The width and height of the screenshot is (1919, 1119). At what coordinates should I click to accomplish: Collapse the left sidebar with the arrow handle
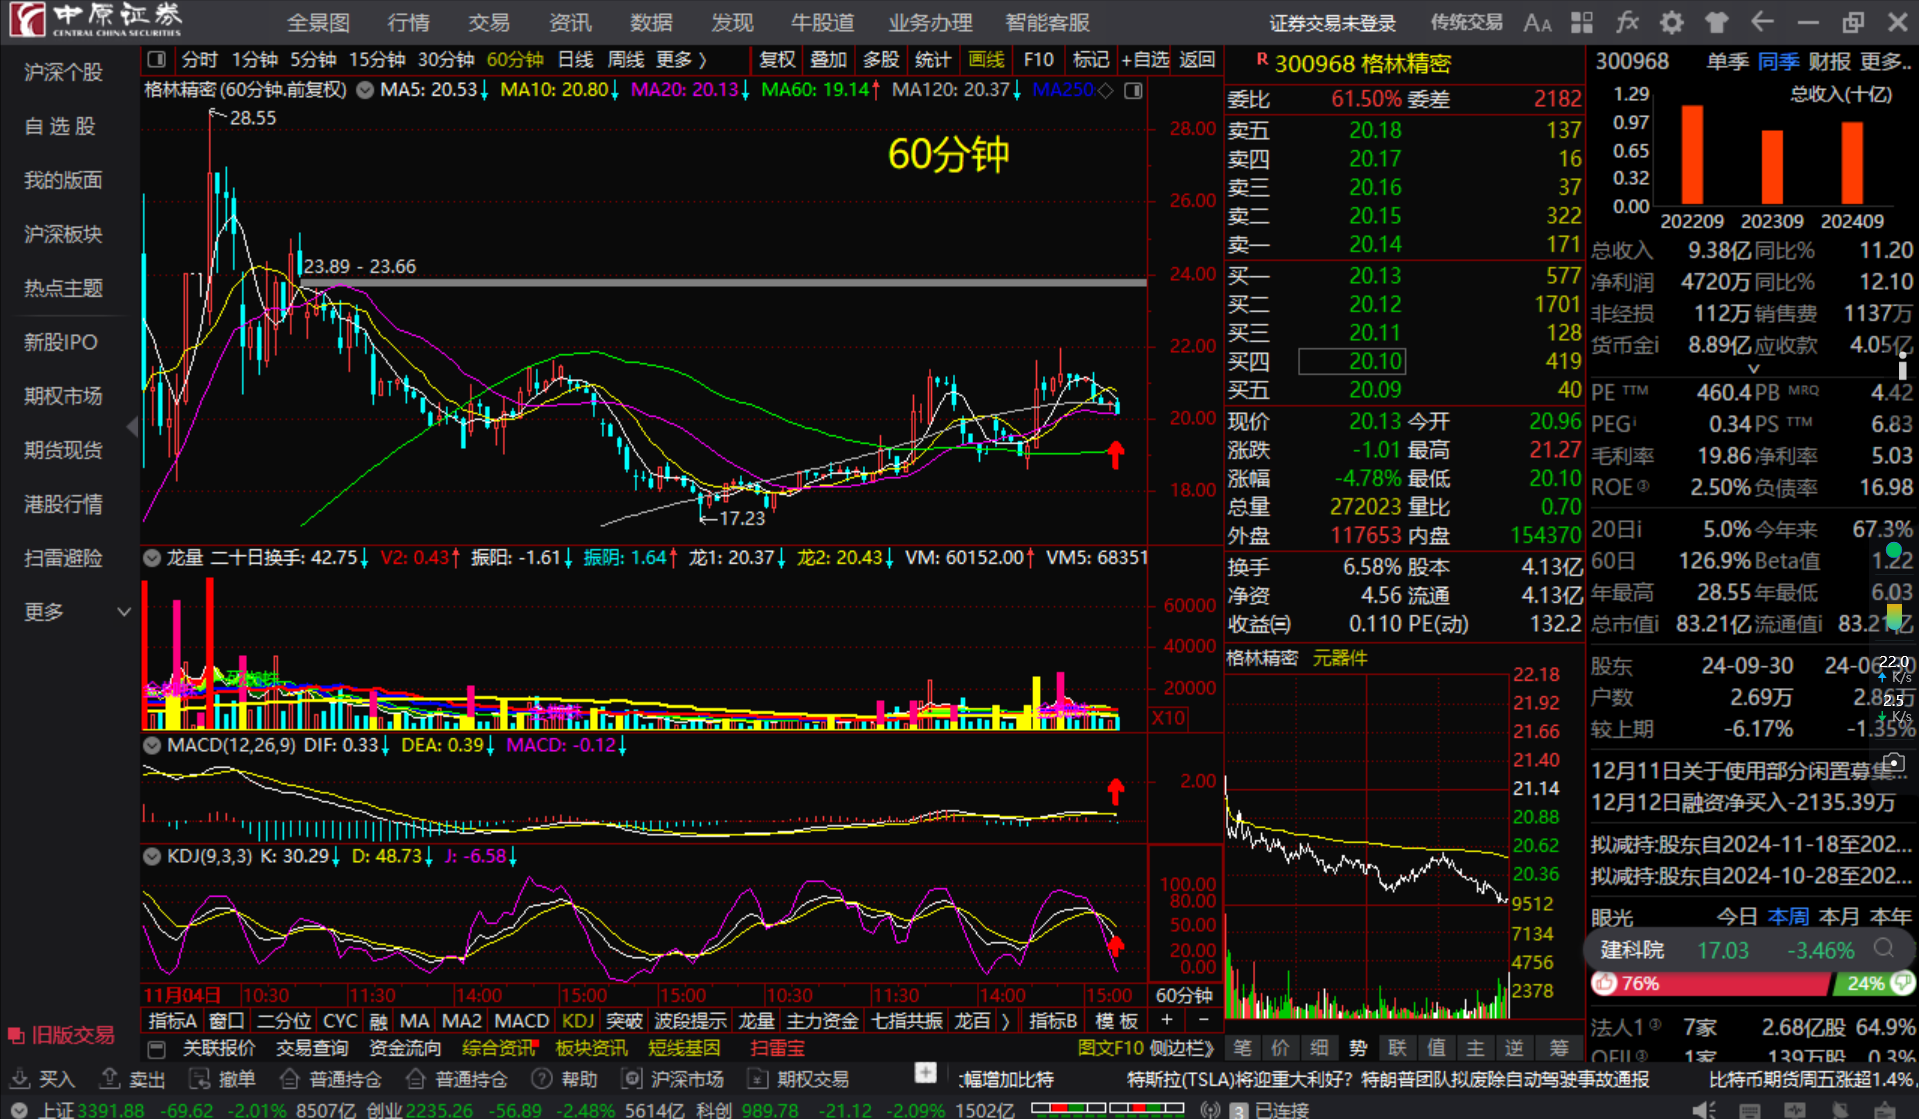pos(132,427)
